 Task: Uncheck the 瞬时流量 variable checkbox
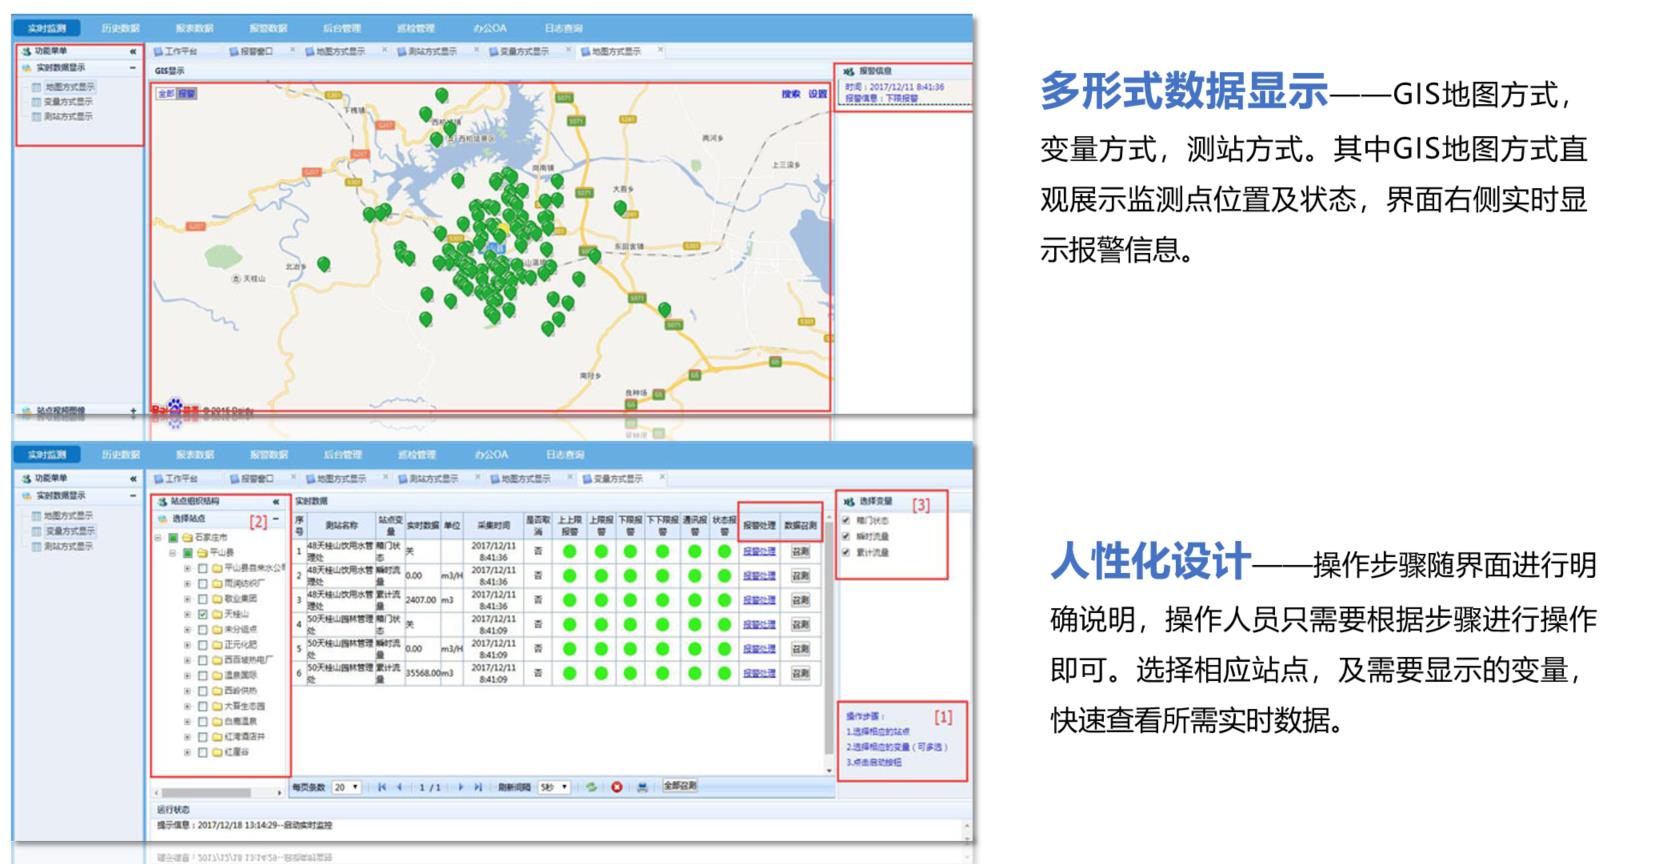(846, 537)
